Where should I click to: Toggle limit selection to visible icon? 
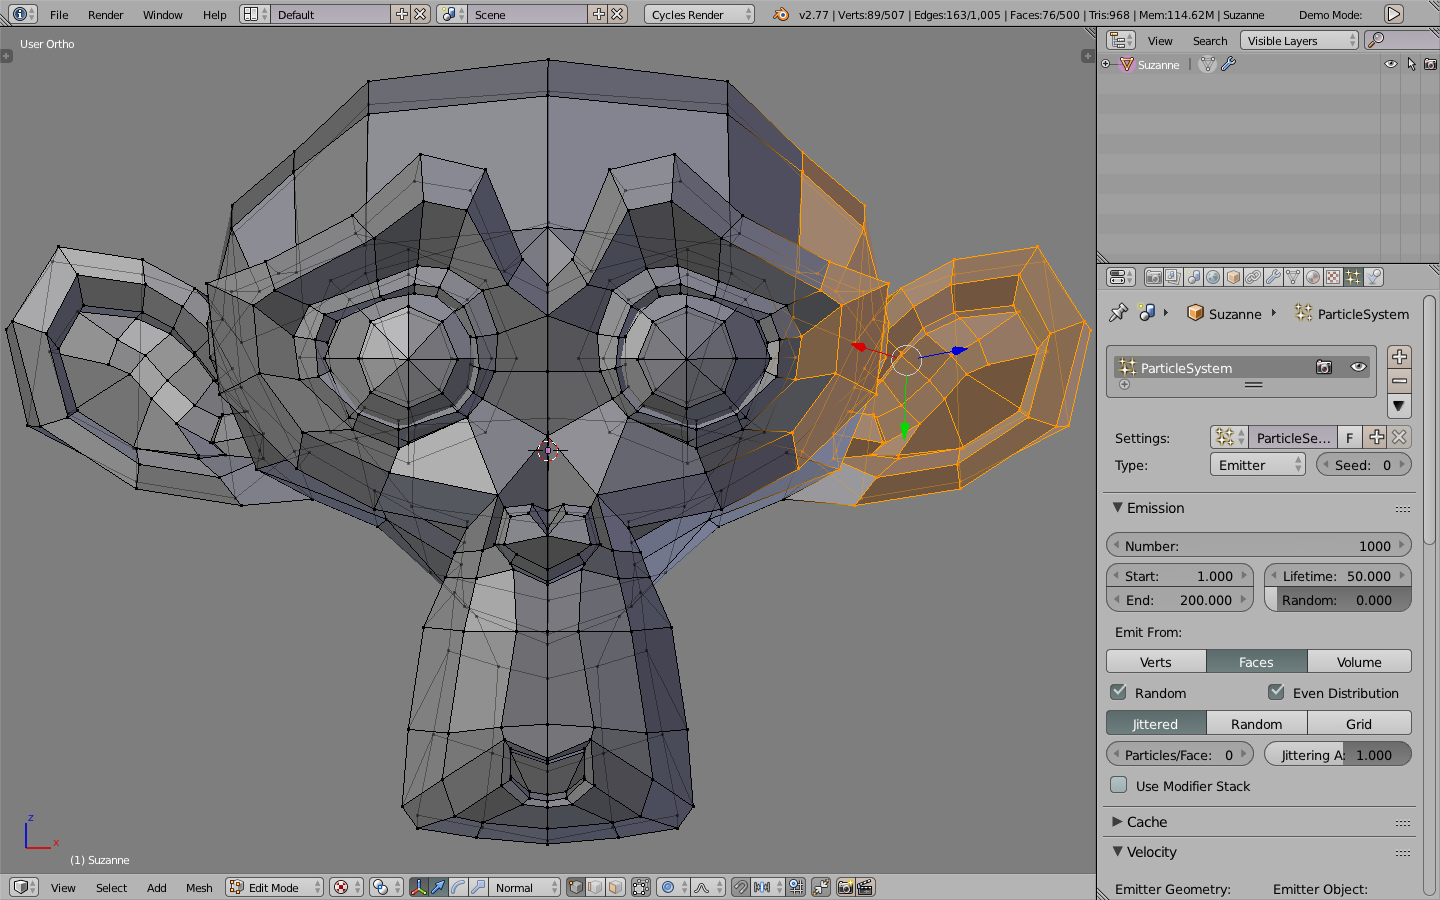[641, 887]
